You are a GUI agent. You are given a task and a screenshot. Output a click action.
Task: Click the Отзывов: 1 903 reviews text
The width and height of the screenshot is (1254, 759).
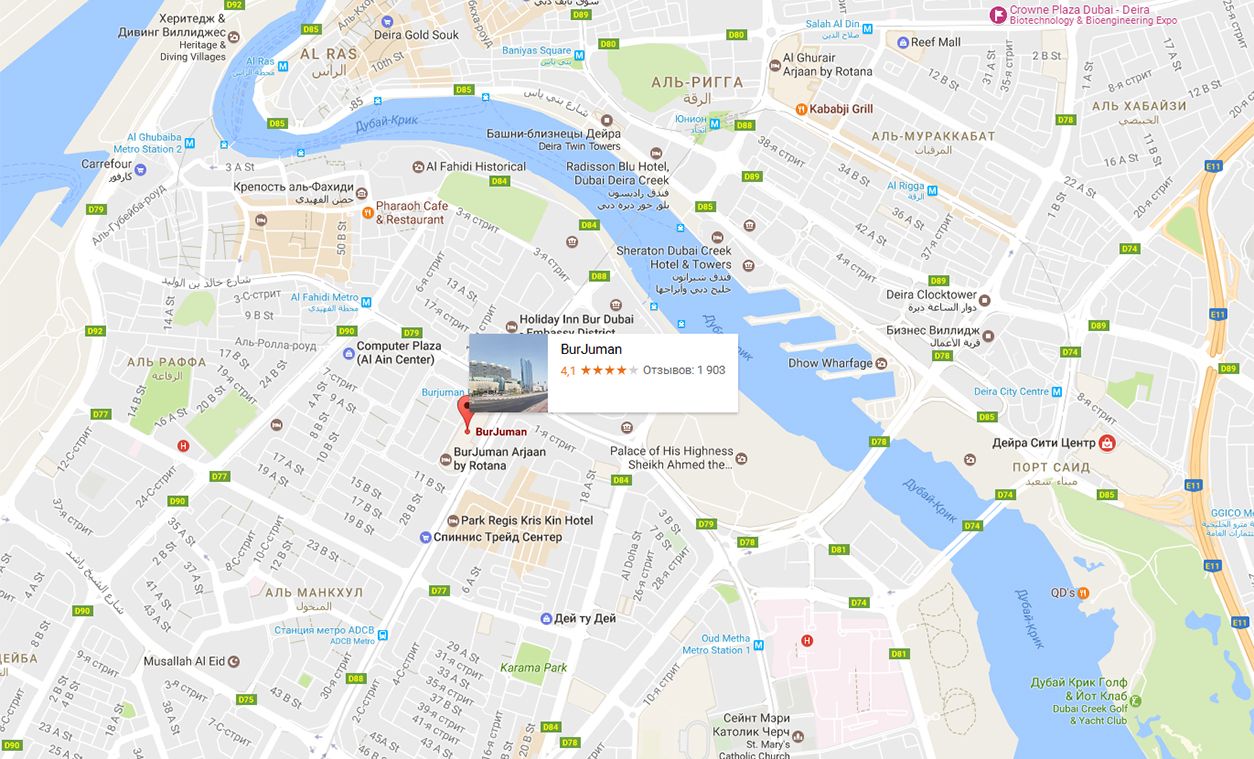684,370
